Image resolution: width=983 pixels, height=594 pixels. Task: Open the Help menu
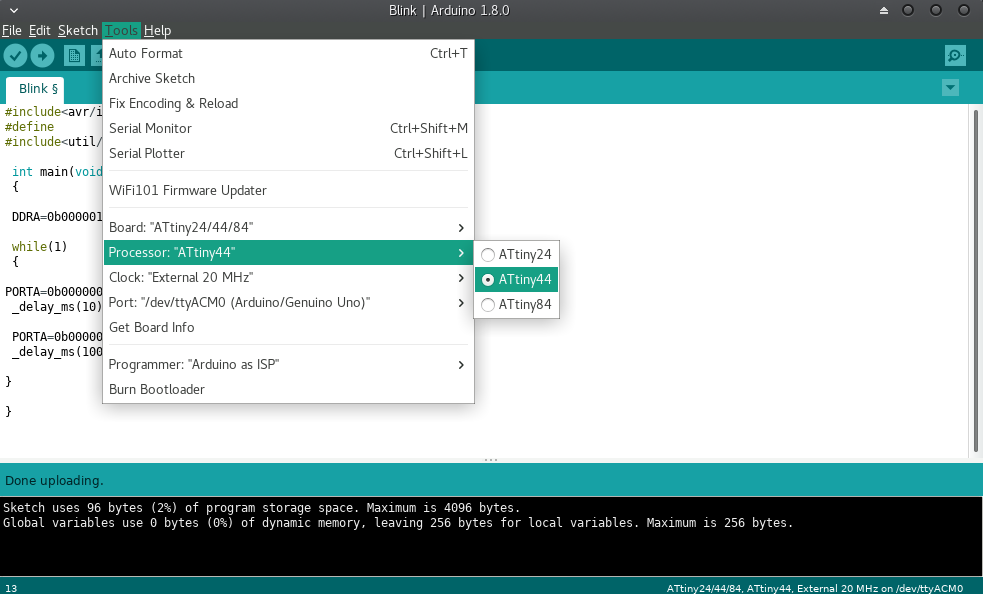point(157,30)
